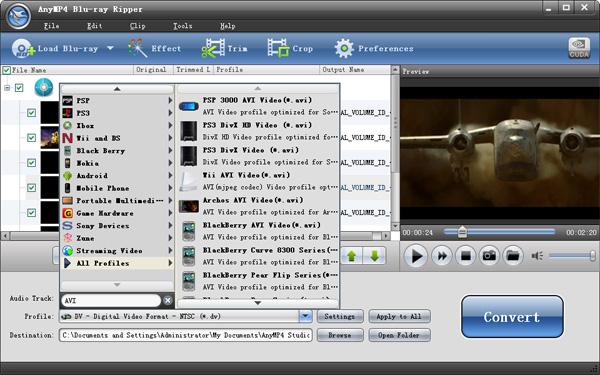Mute audio with speaker icon

[537, 256]
